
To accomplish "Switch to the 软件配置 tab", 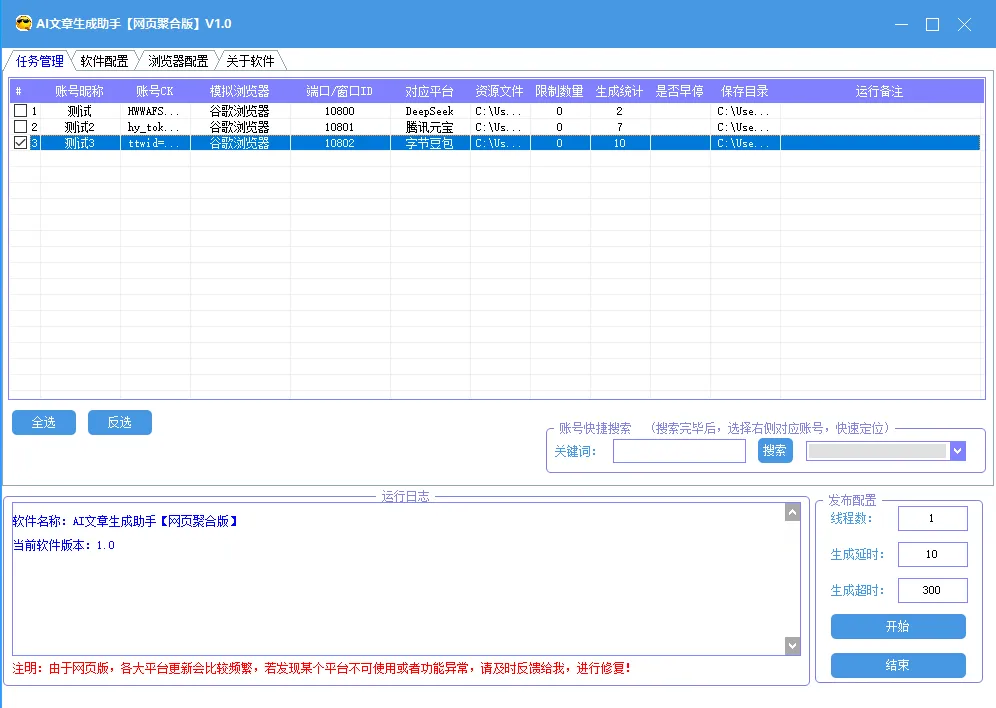I will tap(104, 61).
